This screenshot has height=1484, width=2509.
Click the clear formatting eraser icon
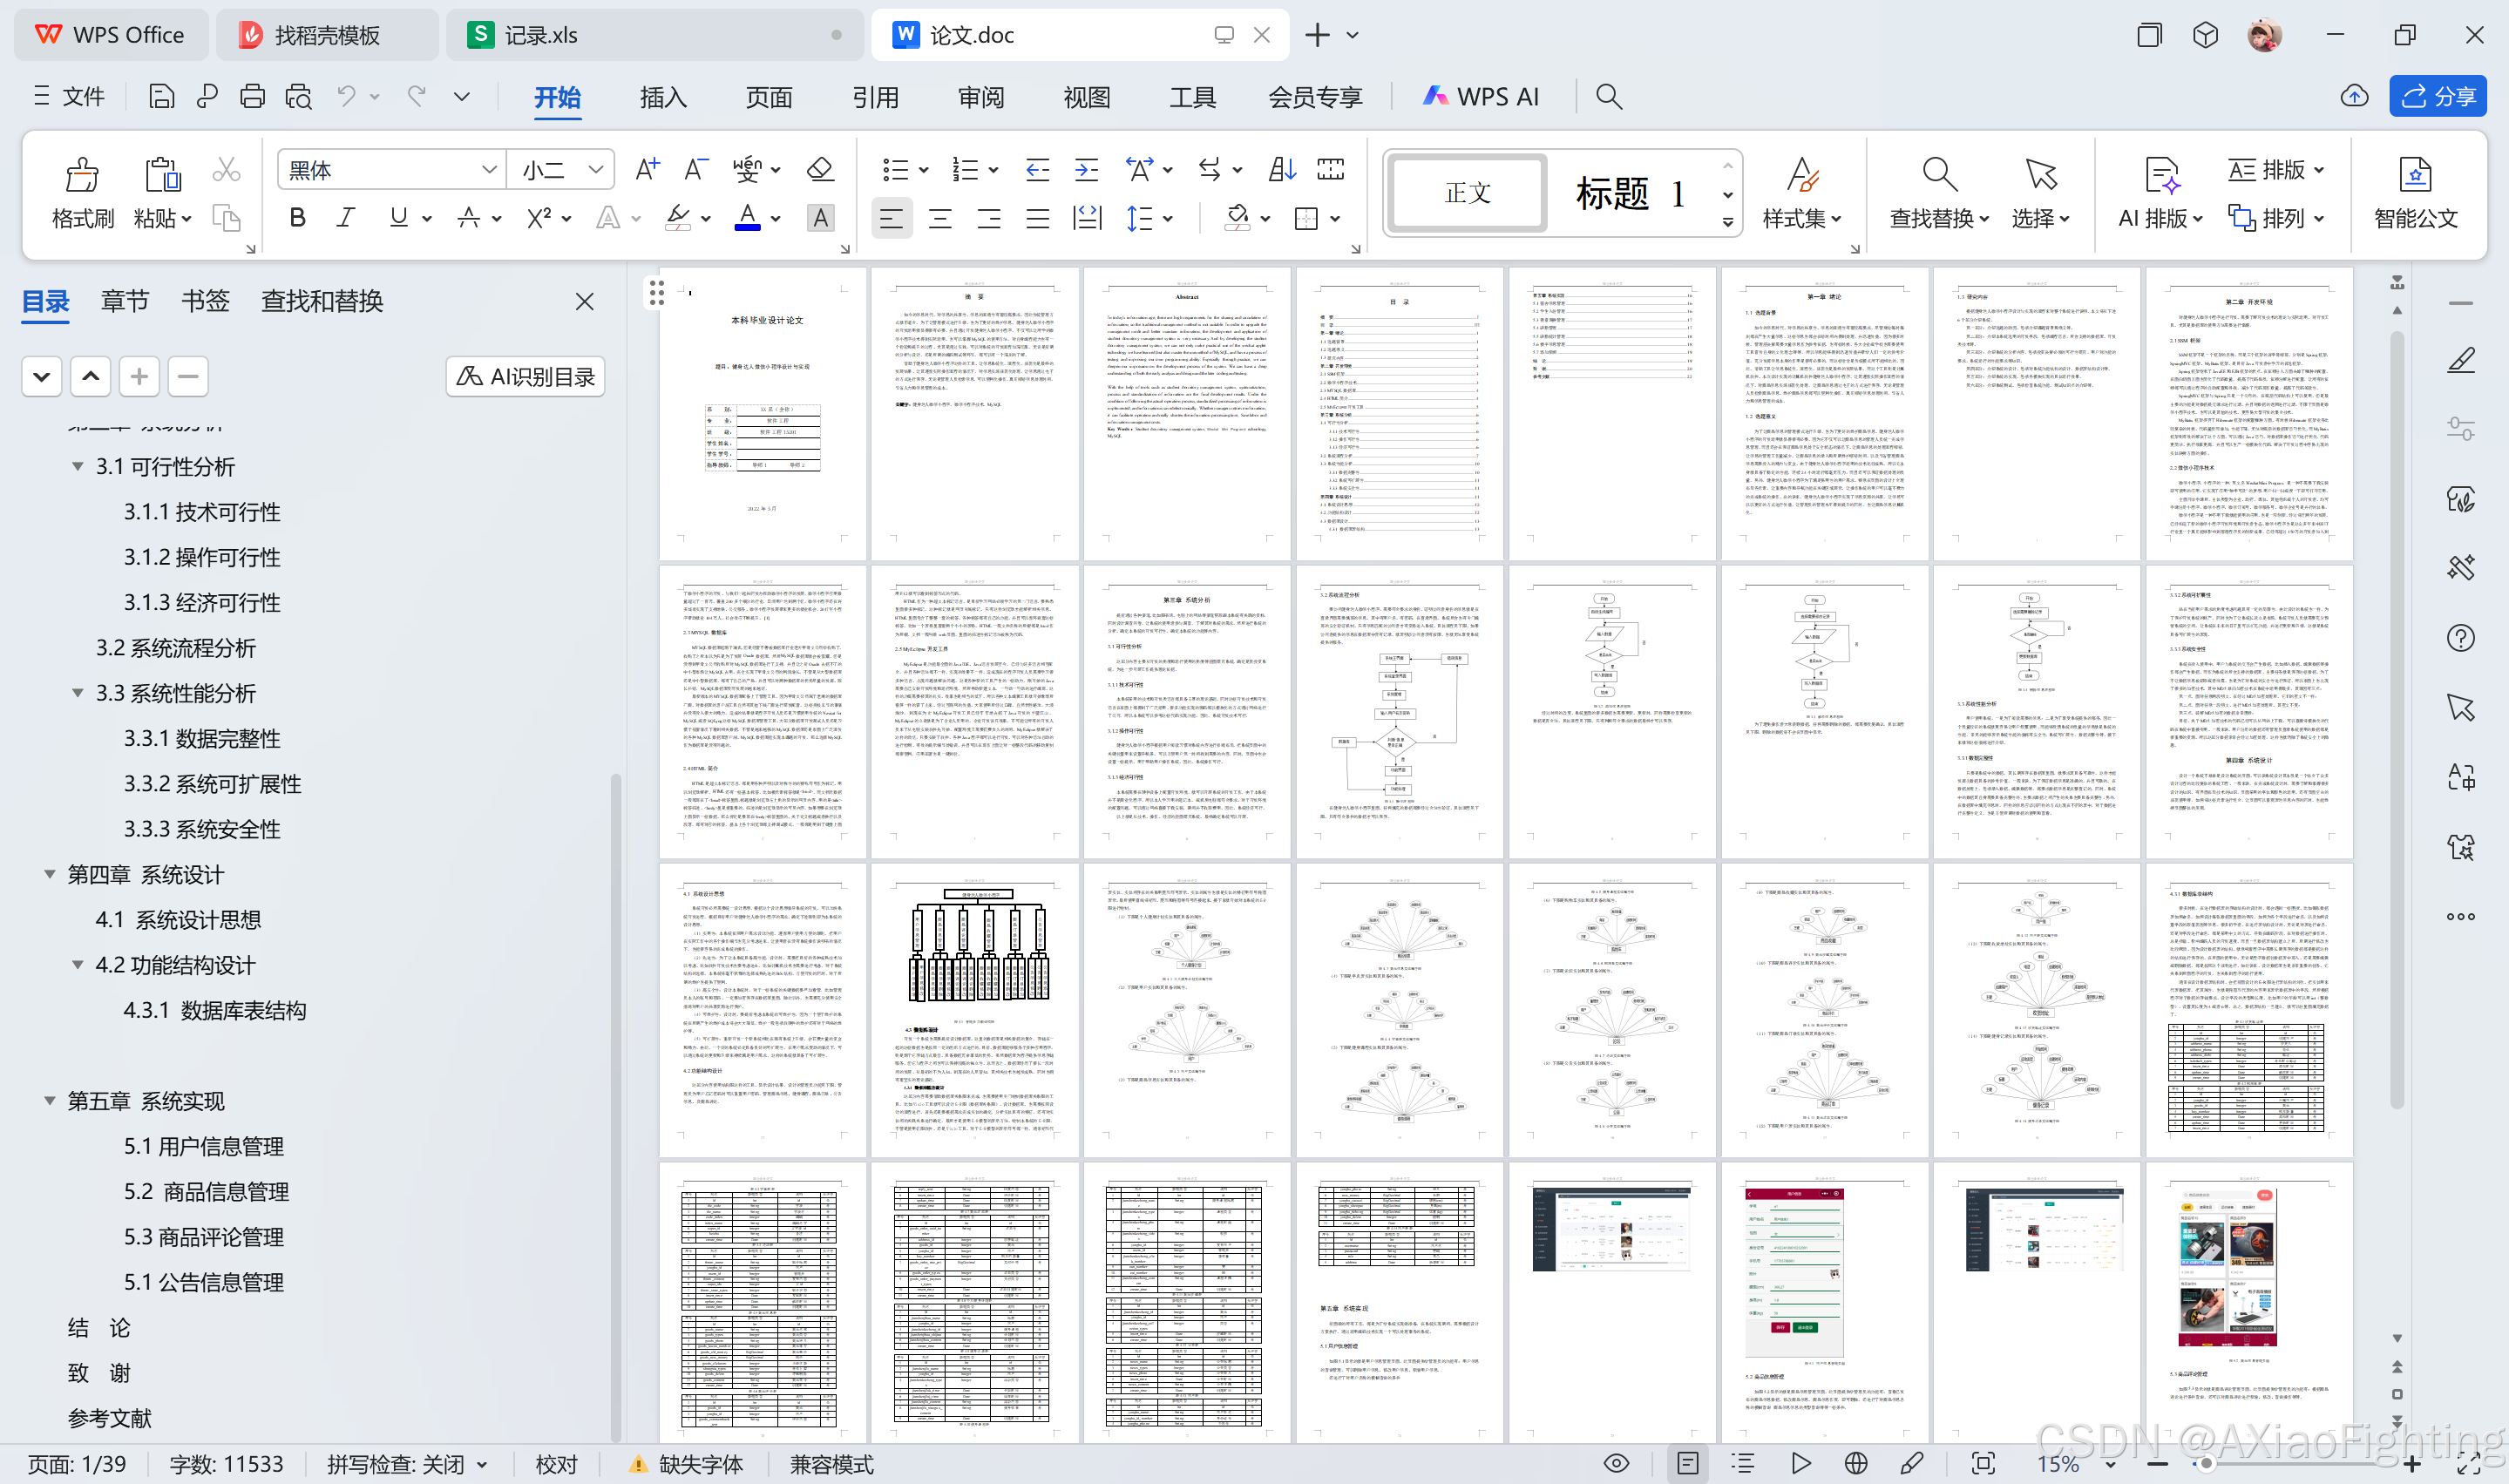(x=820, y=169)
